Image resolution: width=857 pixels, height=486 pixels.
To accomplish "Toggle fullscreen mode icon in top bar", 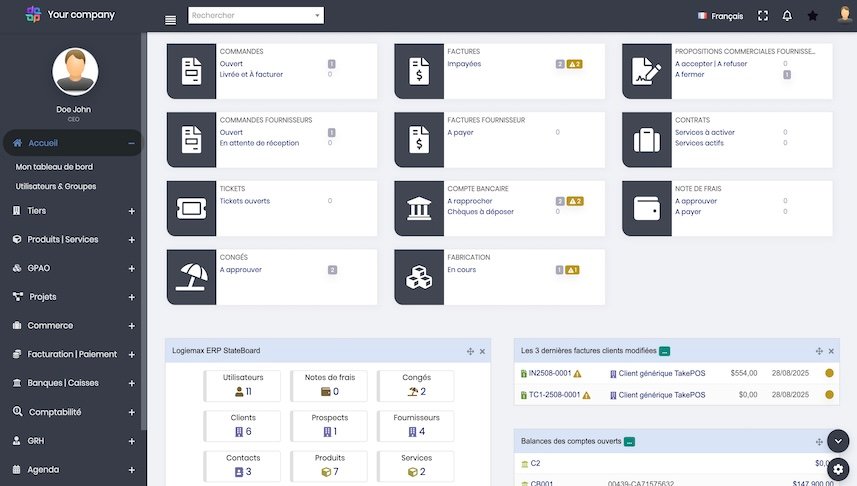I will (x=763, y=16).
